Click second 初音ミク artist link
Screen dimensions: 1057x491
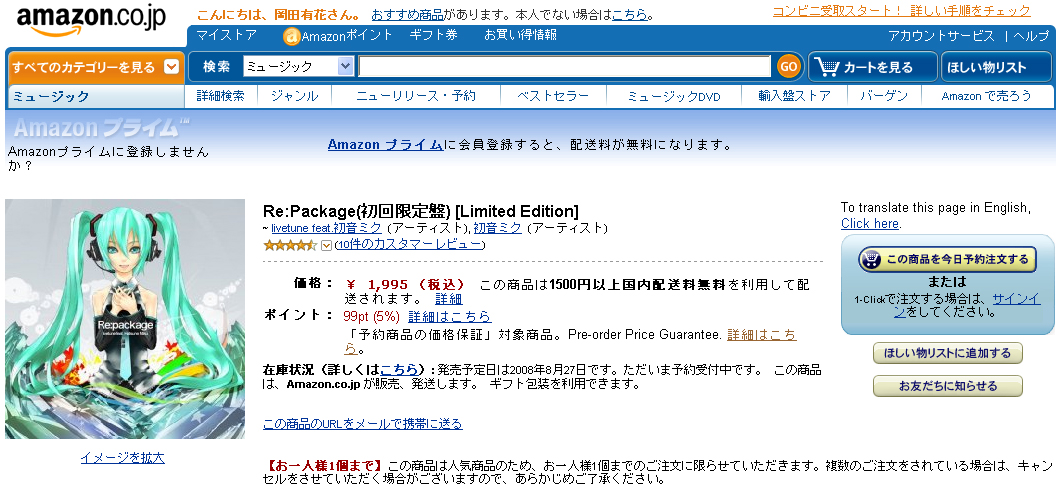[497, 229]
